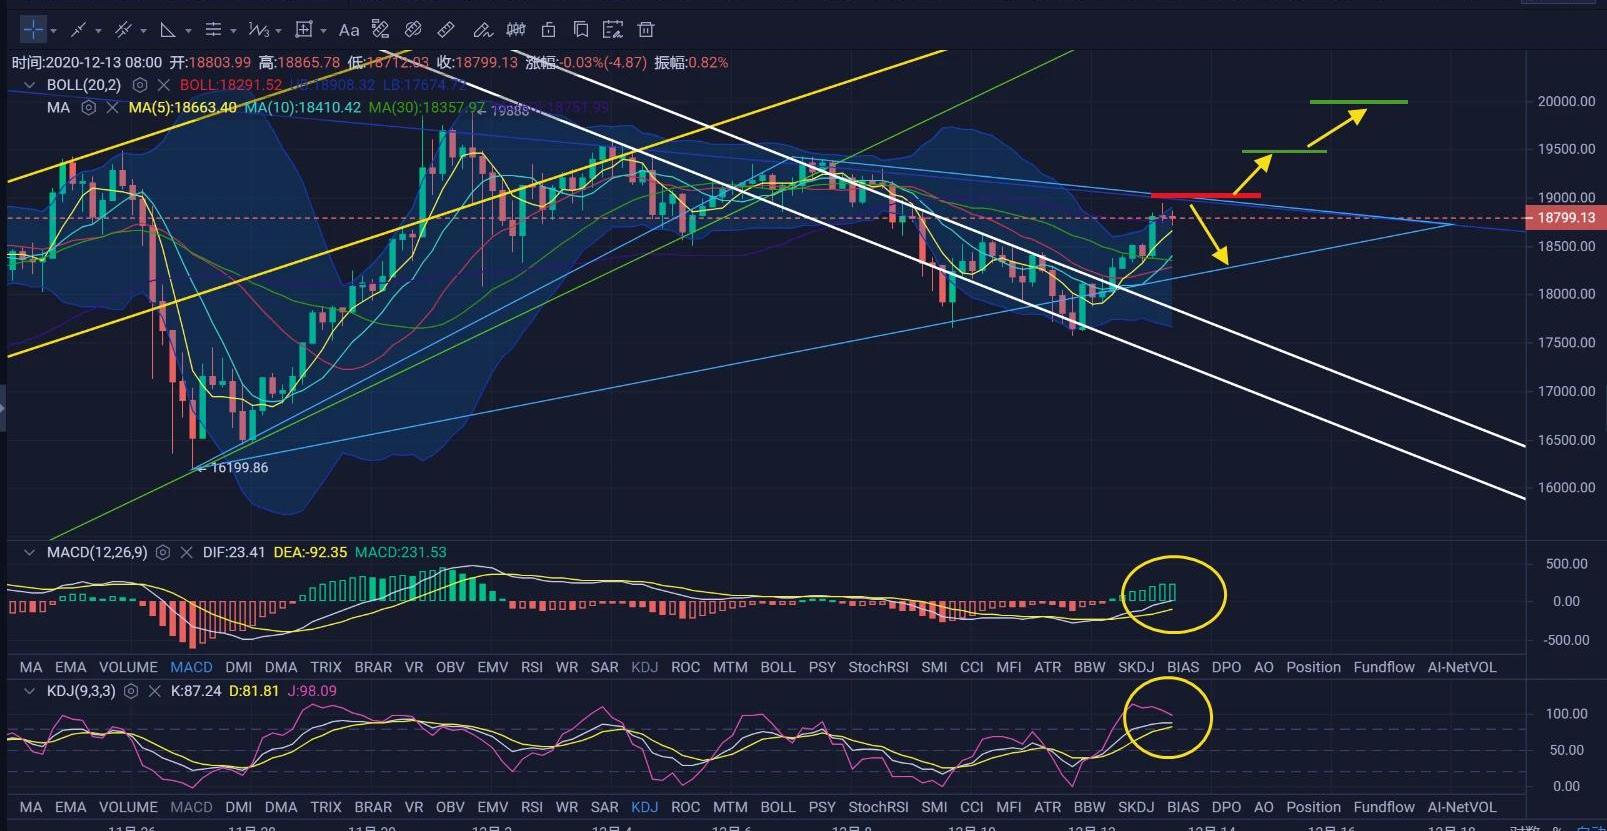This screenshot has width=1607, height=831.
Task: Collapse the MACD(12,26,9) indicator panel
Action: click(x=29, y=552)
